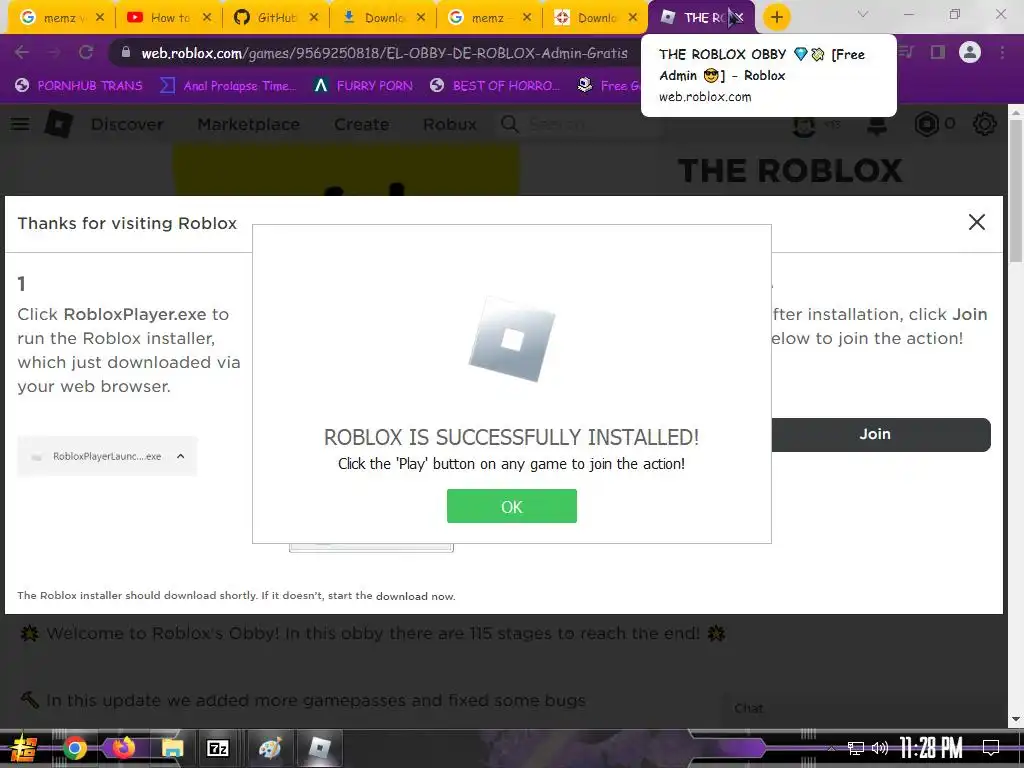Open the Windows notification center icon
The width and height of the screenshot is (1024, 768).
click(991, 748)
